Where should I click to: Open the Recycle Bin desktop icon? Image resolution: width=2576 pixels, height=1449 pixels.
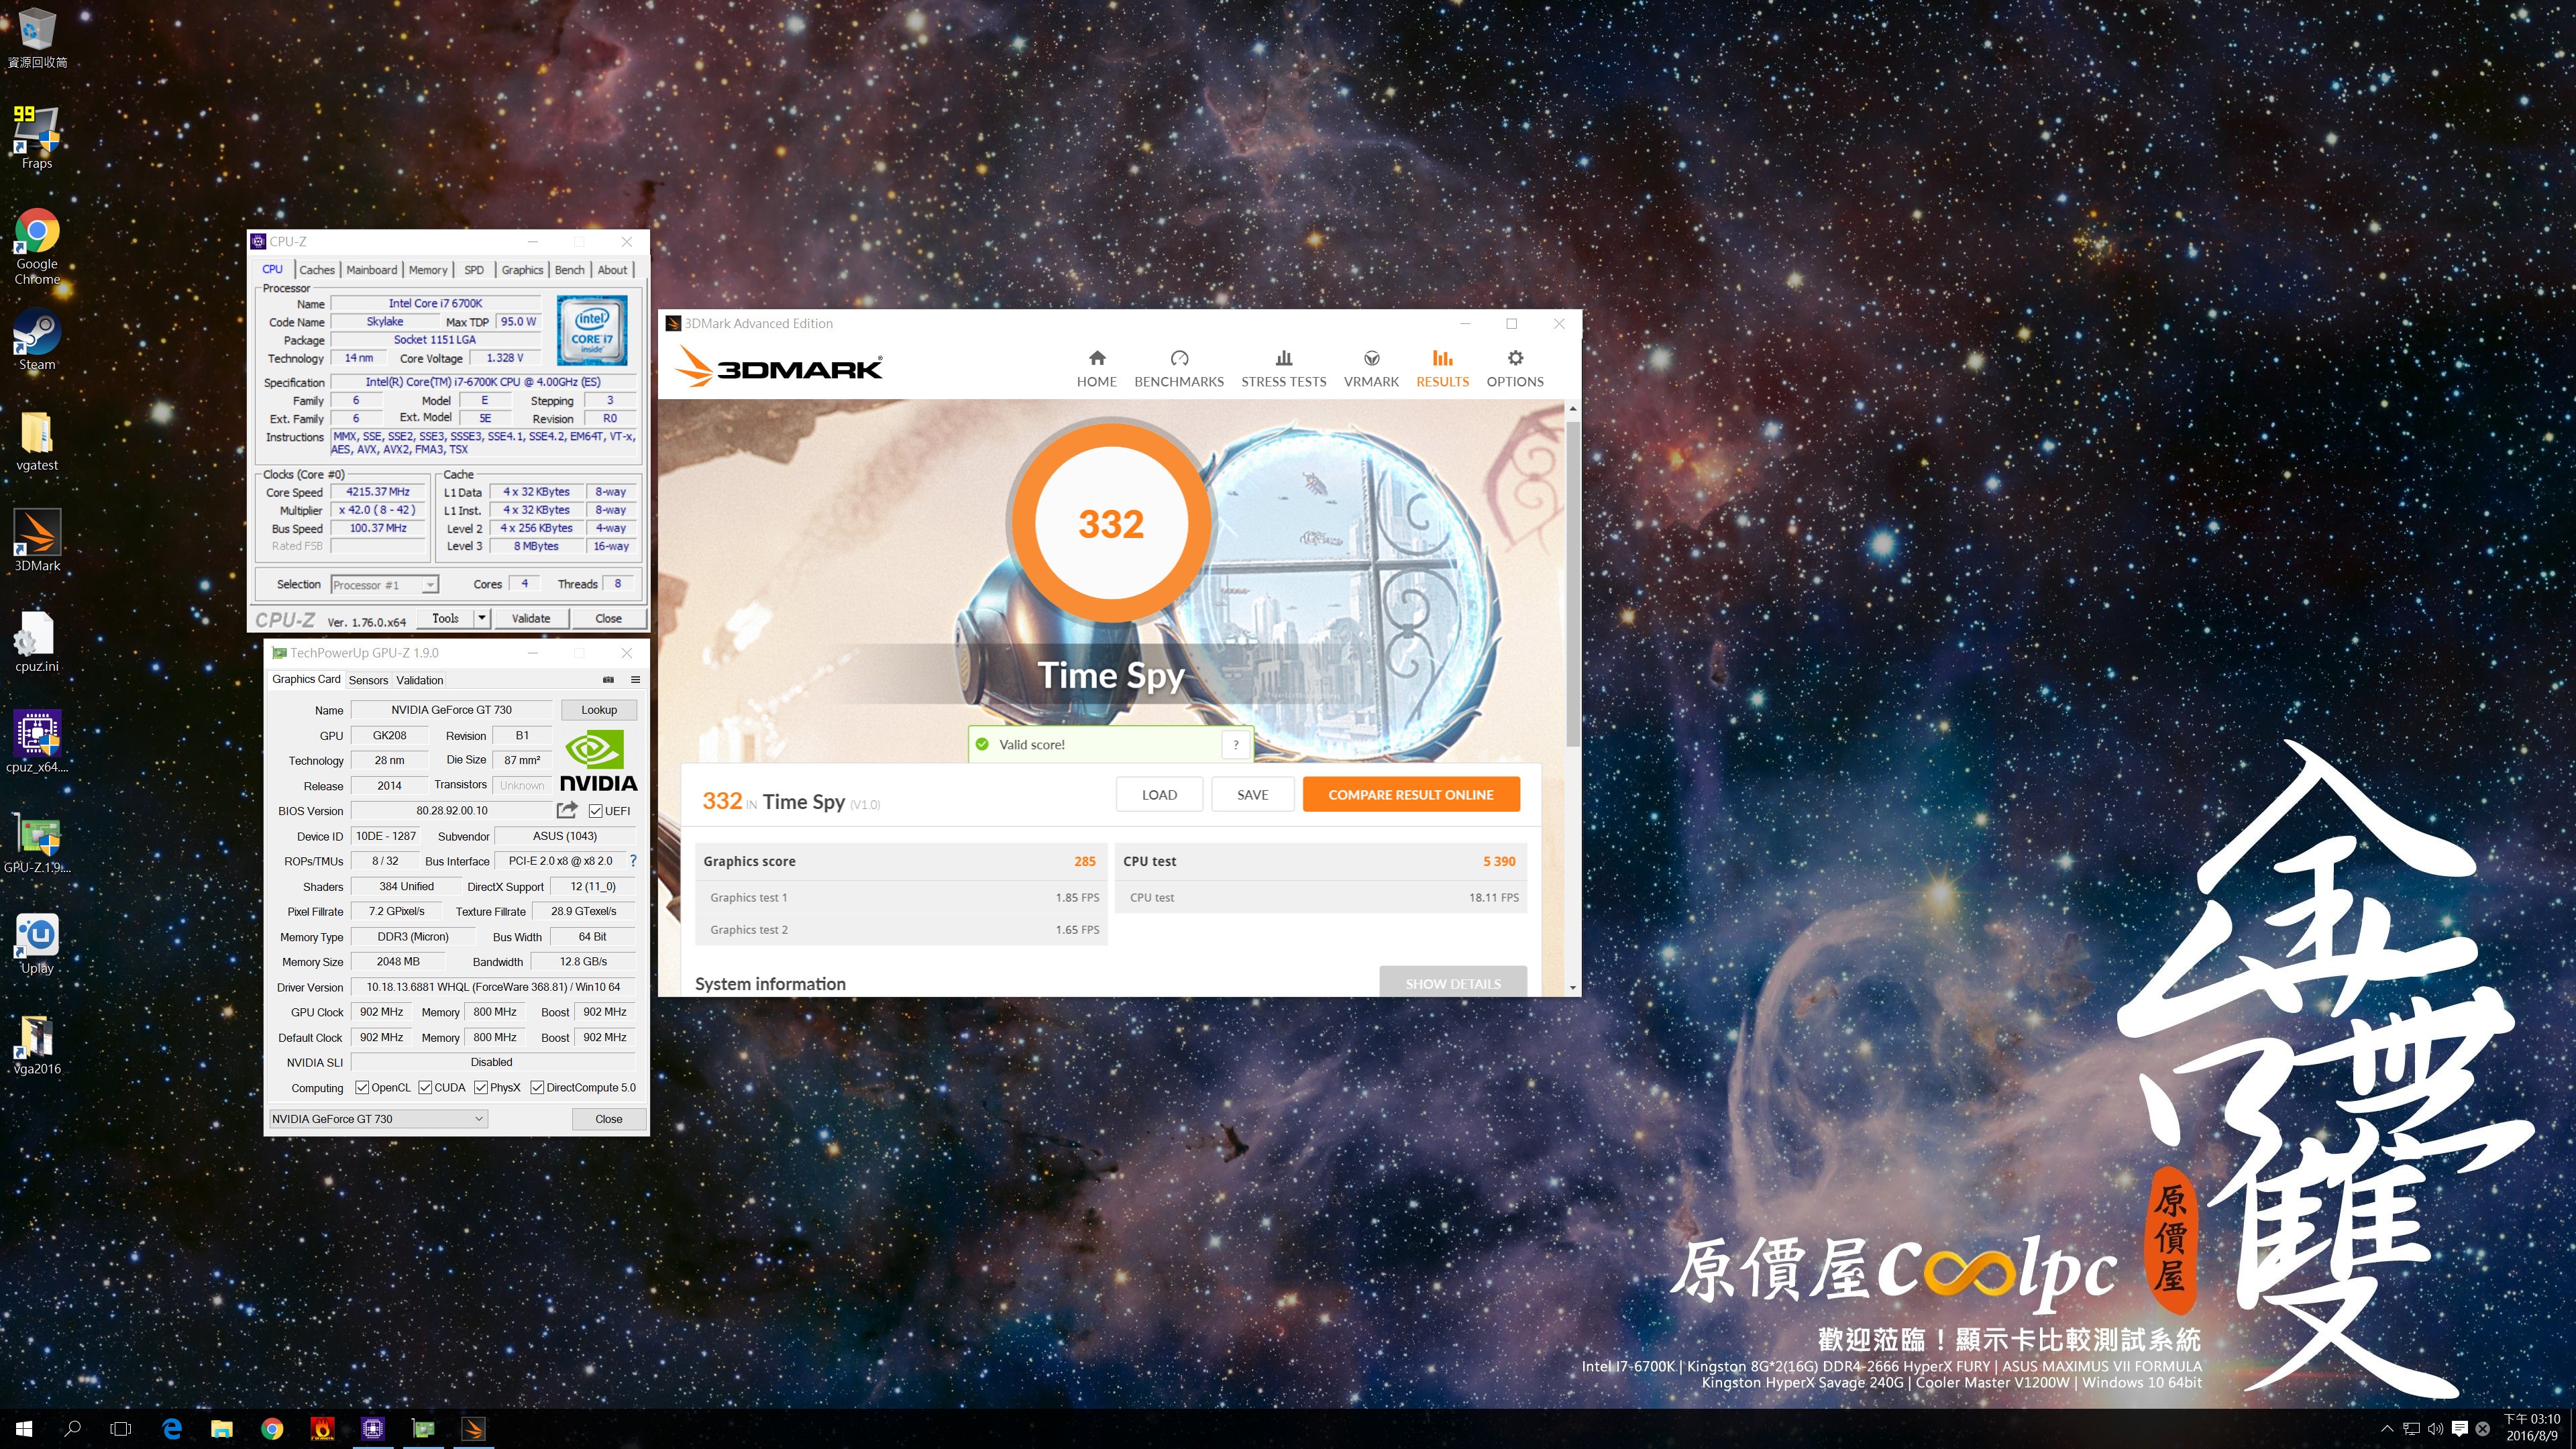tap(37, 38)
